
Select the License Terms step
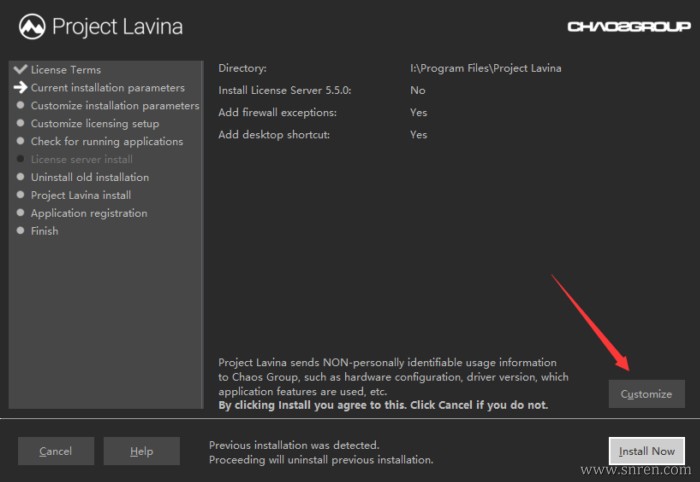coord(66,70)
